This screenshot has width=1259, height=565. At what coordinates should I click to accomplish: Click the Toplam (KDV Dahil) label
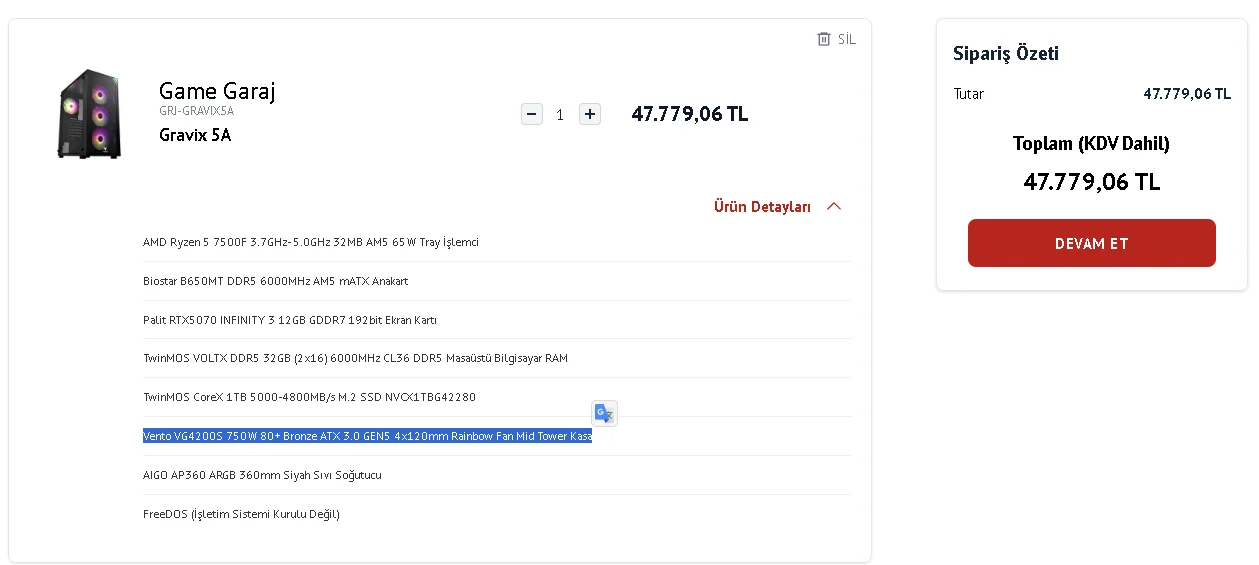[1091, 143]
